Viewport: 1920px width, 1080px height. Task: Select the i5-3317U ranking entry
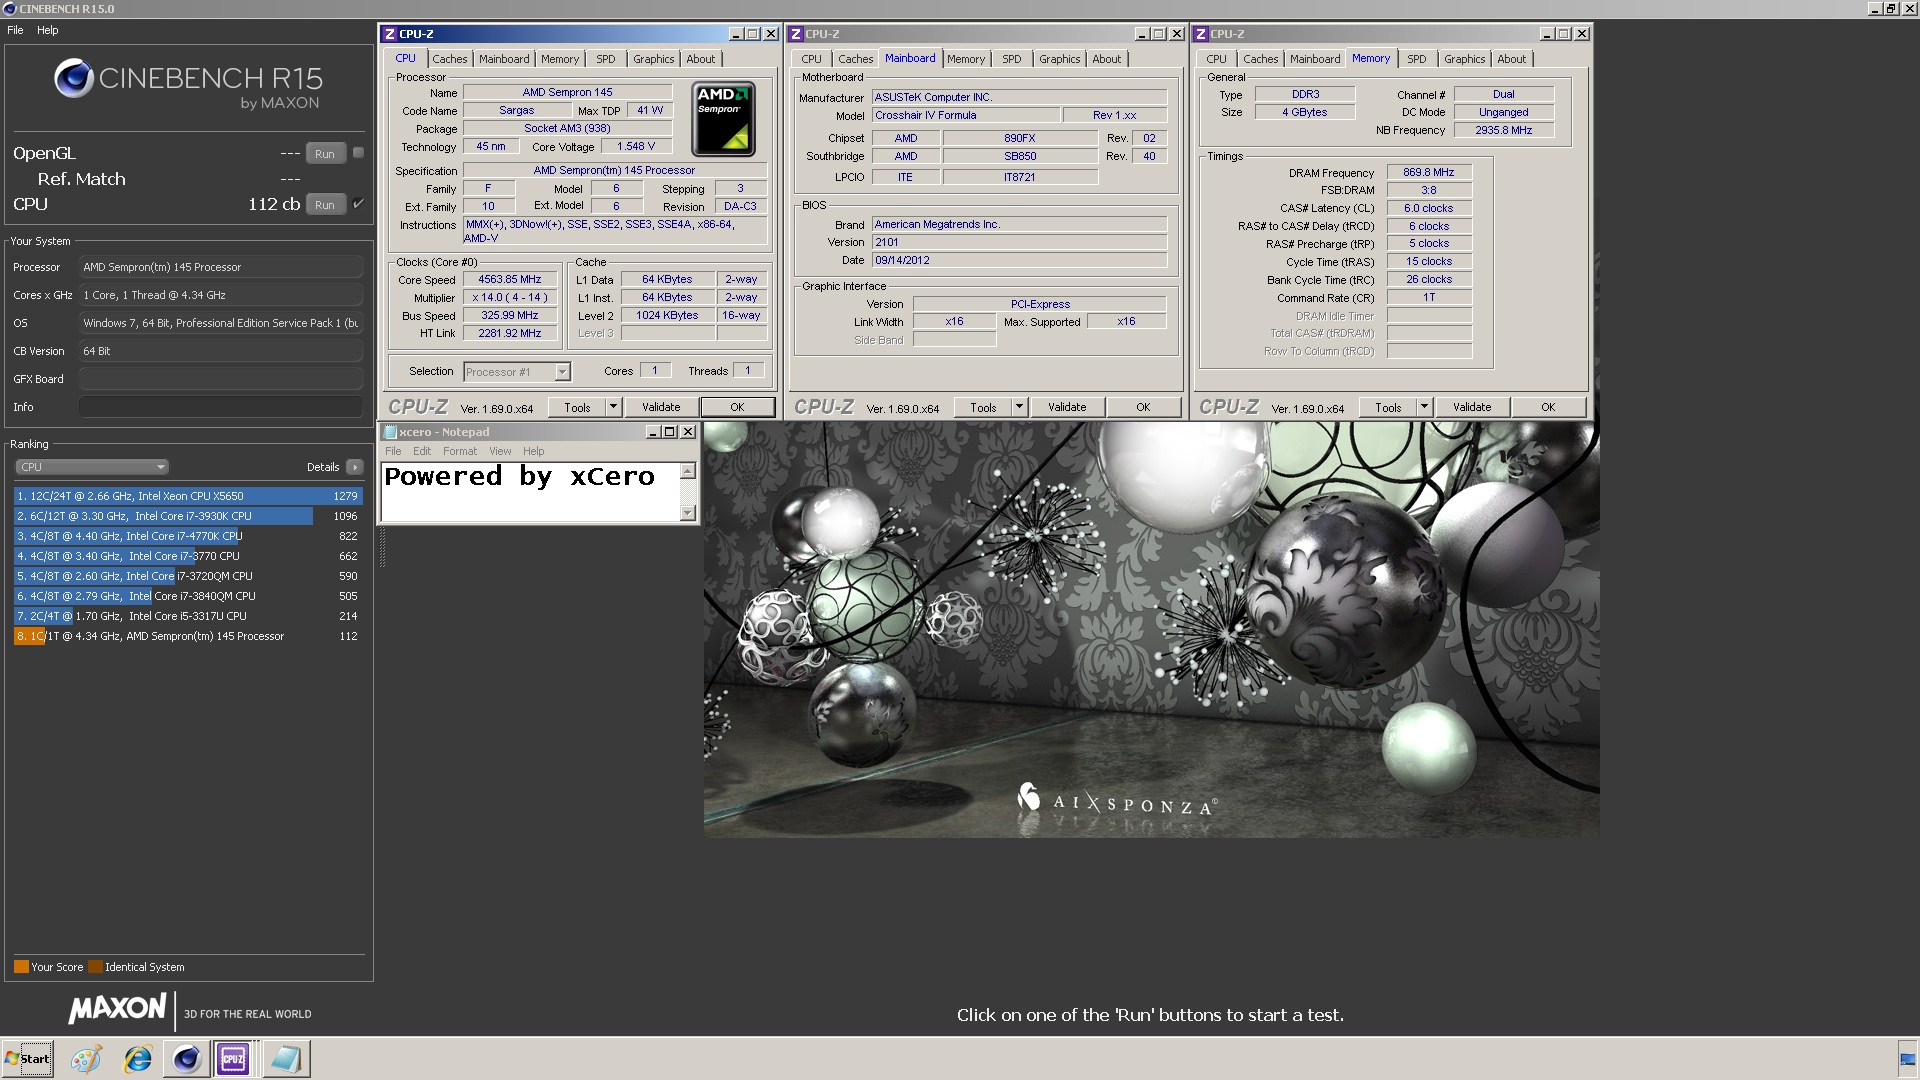coord(188,616)
